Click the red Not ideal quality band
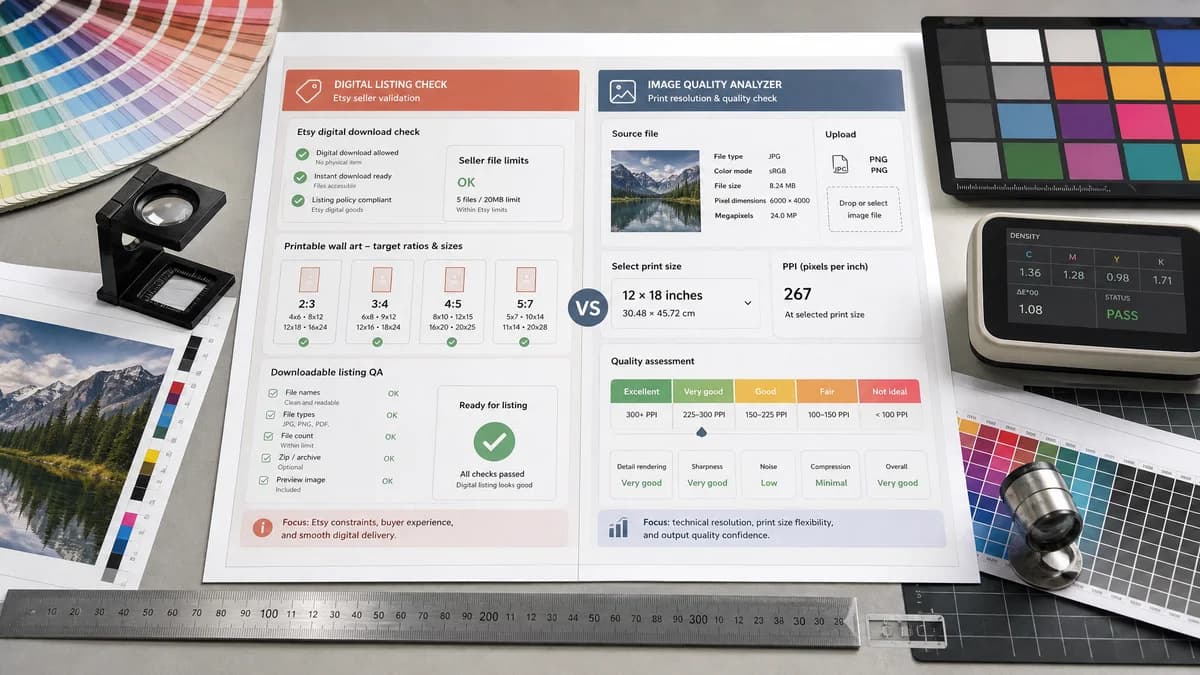The image size is (1200, 675). point(890,392)
